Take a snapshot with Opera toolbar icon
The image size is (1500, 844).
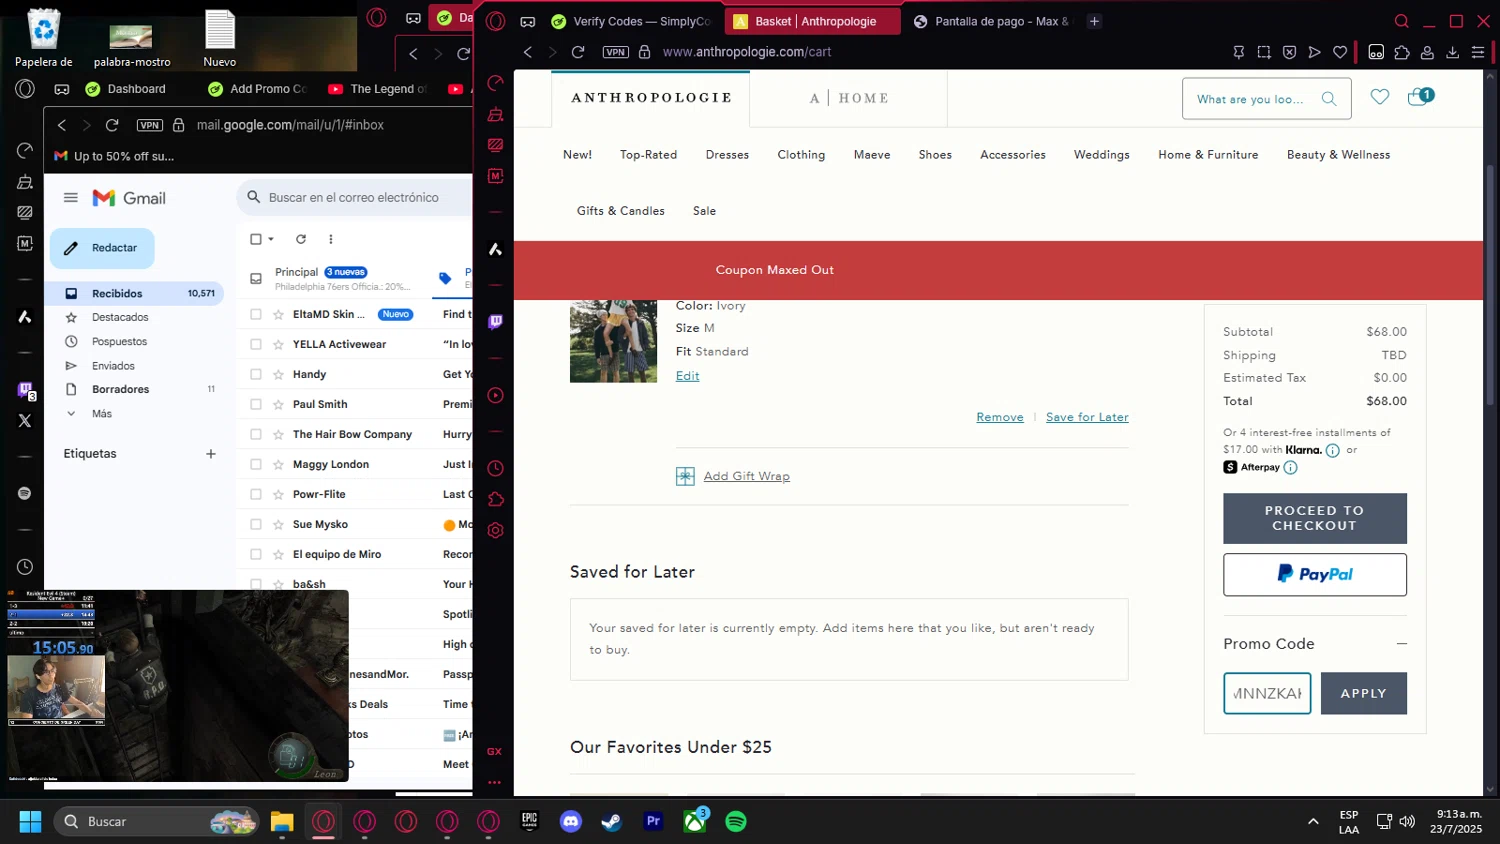click(1264, 52)
